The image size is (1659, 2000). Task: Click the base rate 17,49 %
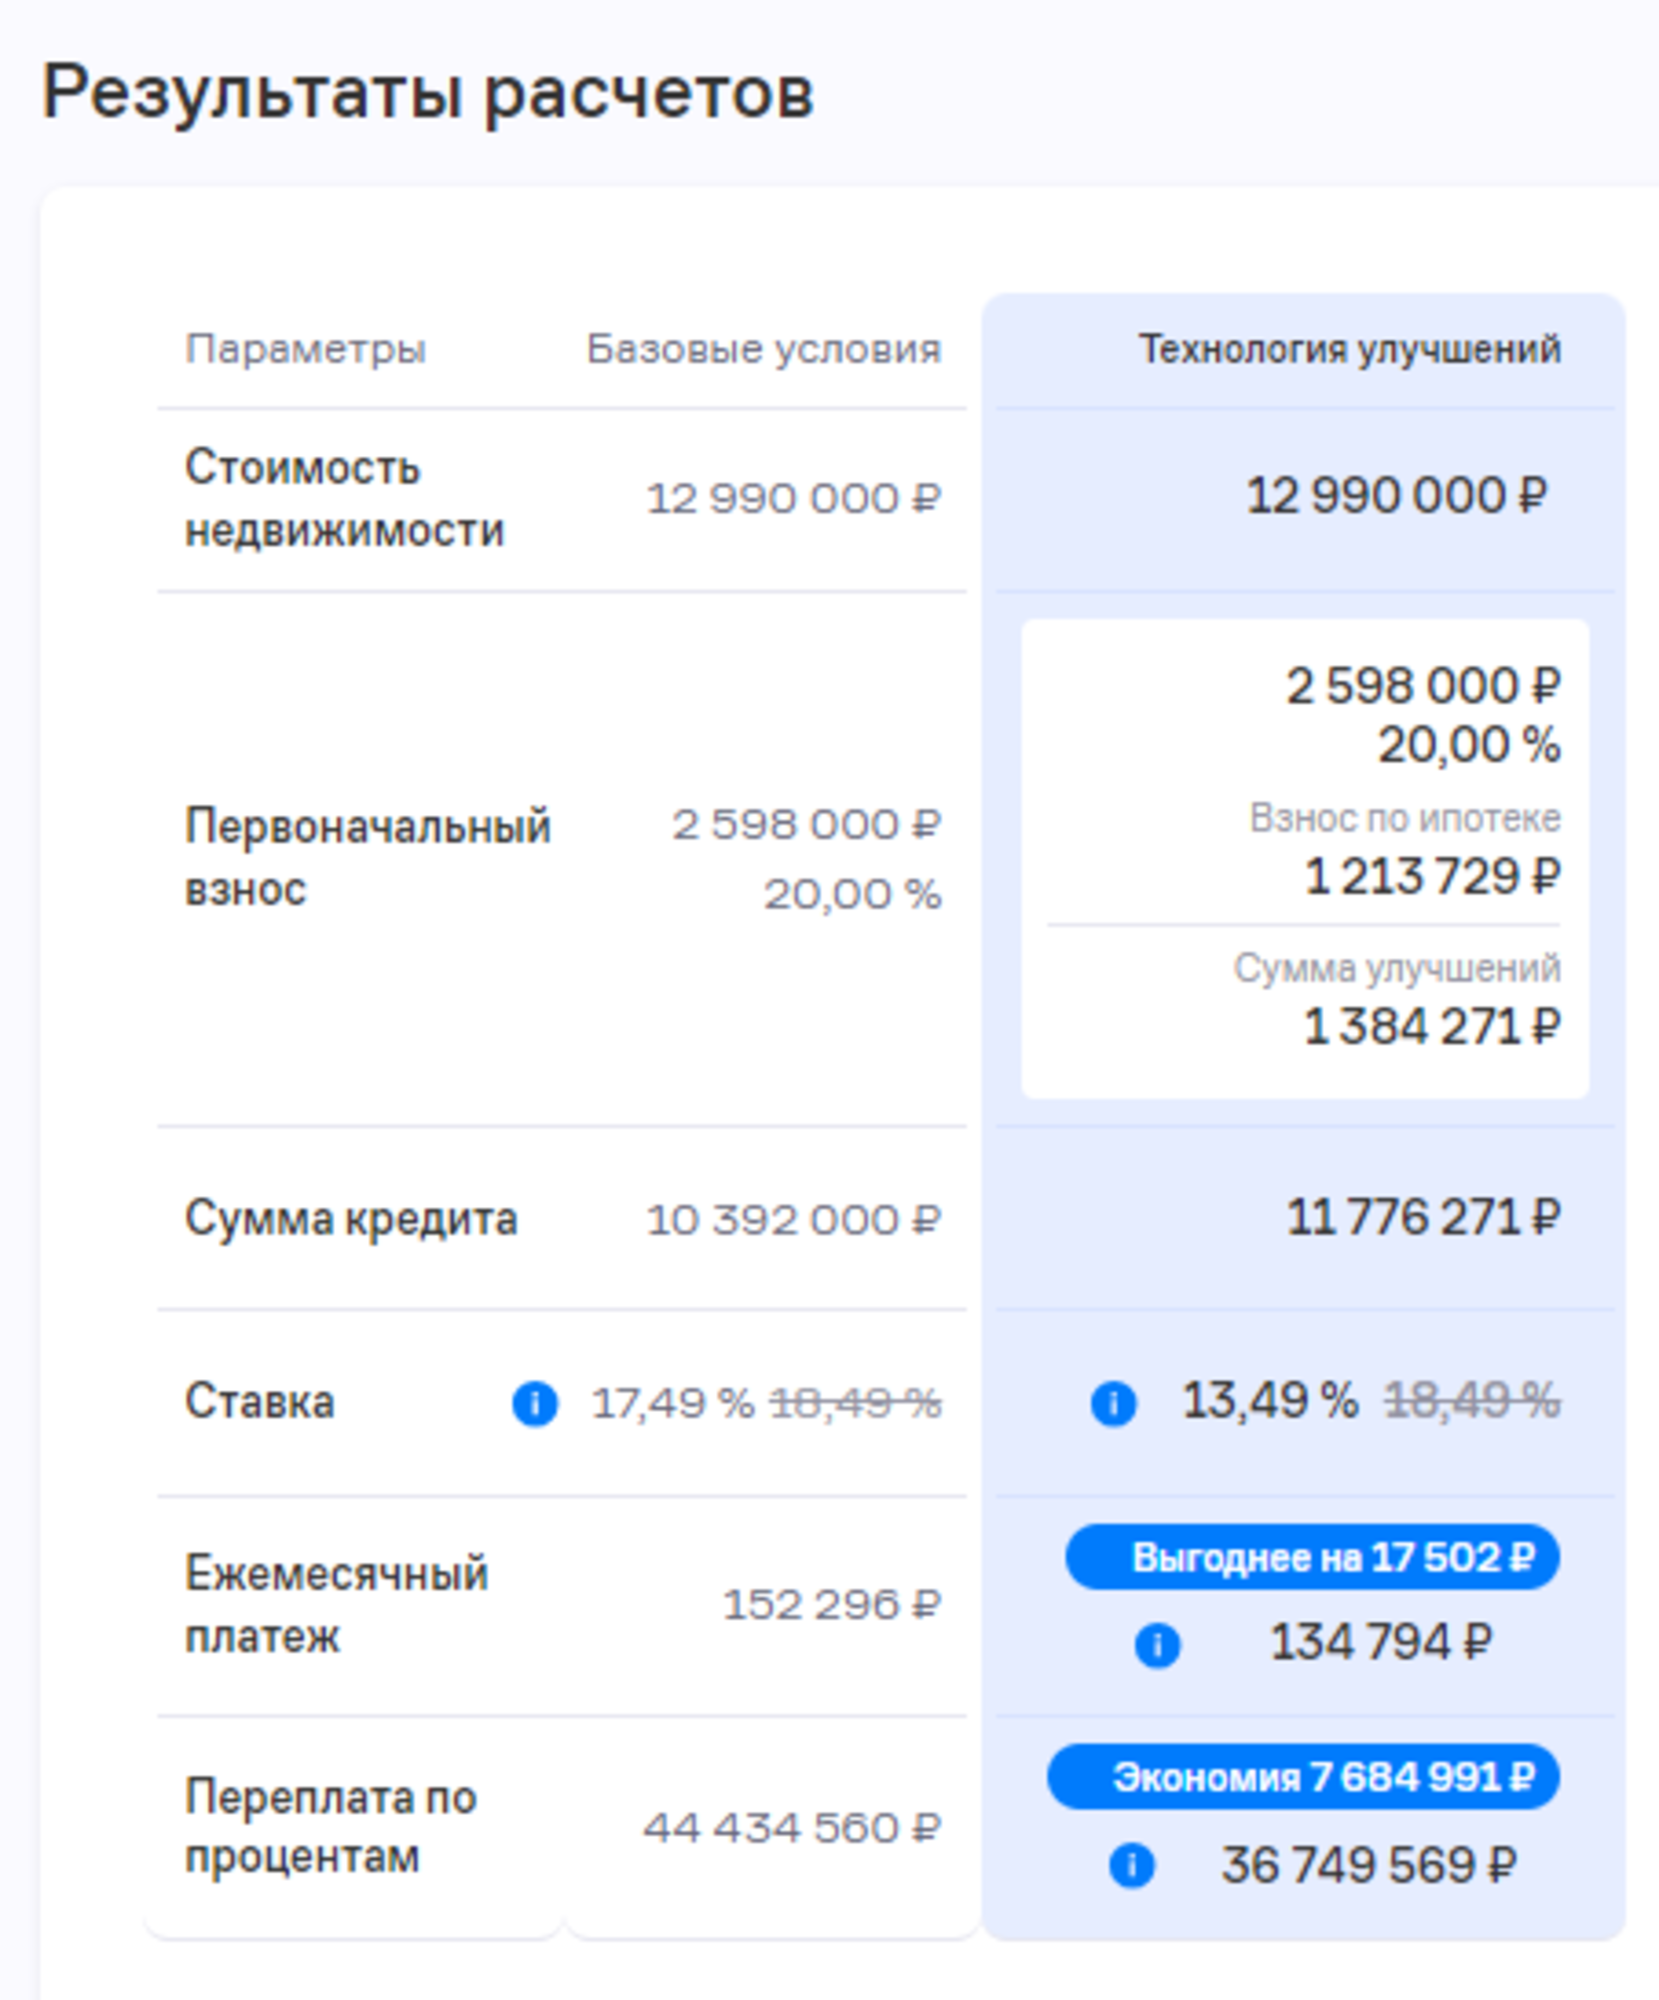(673, 1403)
